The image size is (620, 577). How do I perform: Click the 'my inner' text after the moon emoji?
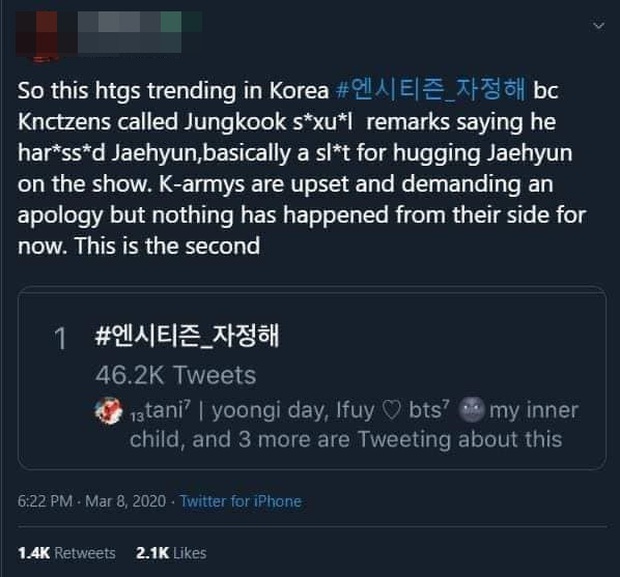(534, 411)
